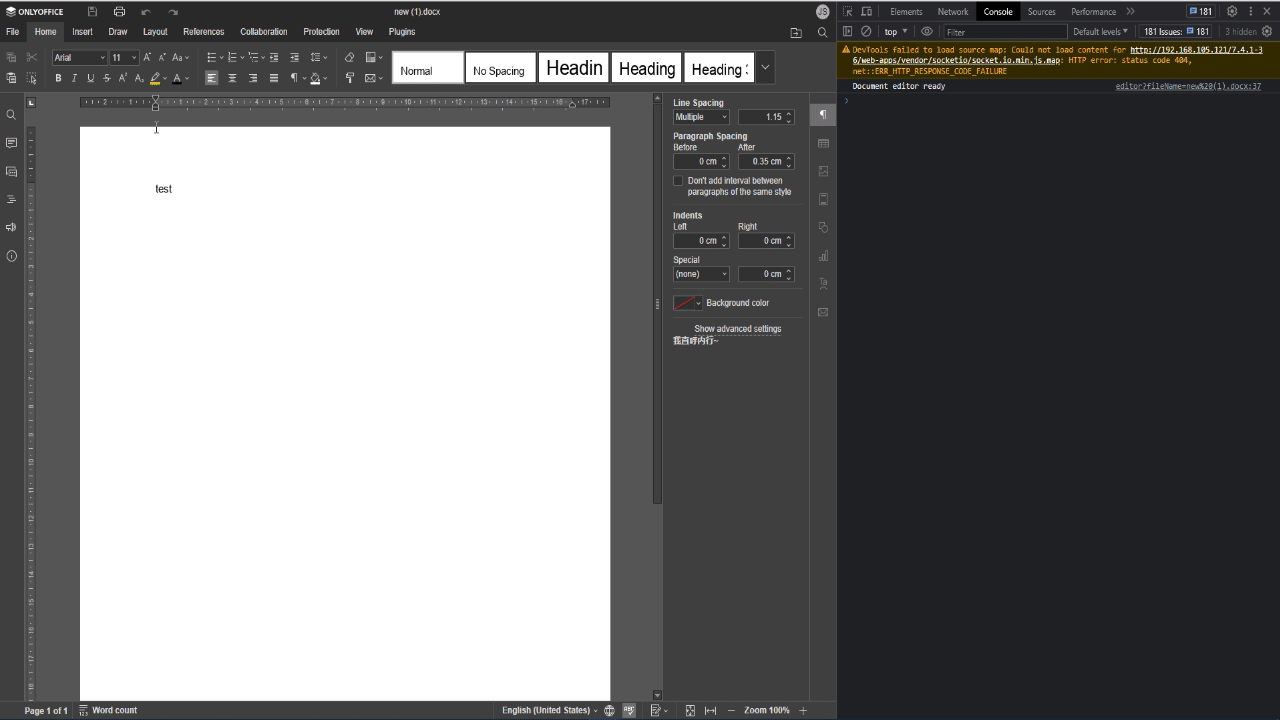Open the paragraph line spacing toolbar dropdown
Viewport: 1280px width, 720px height.
(x=319, y=58)
